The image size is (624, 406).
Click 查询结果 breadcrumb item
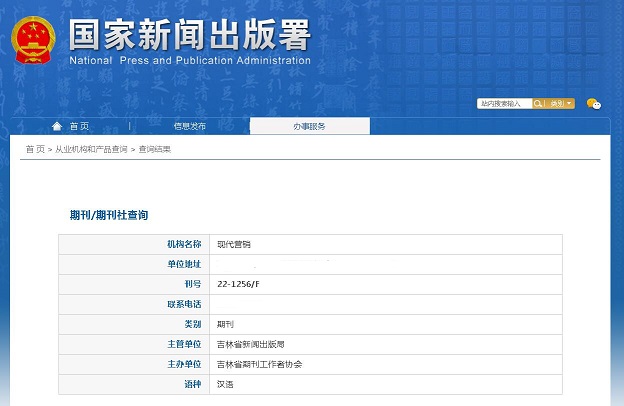point(155,149)
